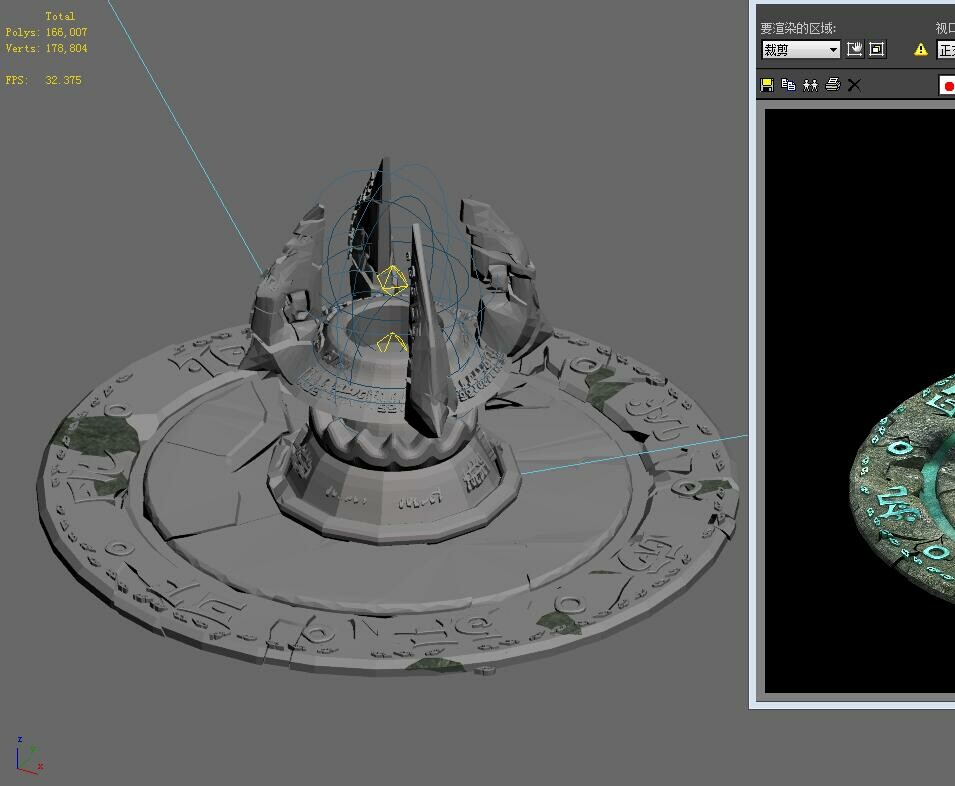Copy rendered image to clipboard
This screenshot has width=955, height=786.
click(788, 85)
